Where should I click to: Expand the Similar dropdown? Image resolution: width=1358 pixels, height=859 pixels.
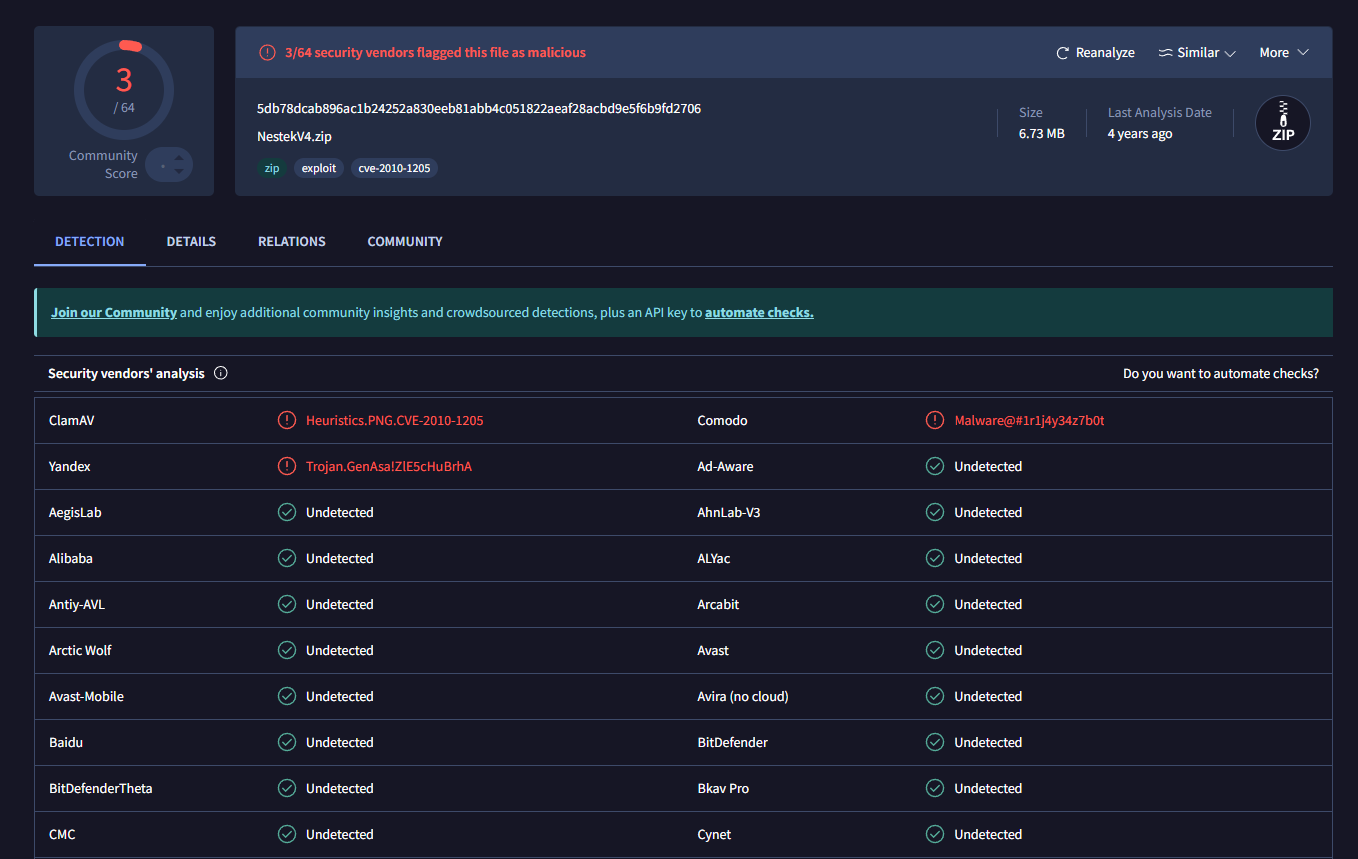(x=1197, y=52)
